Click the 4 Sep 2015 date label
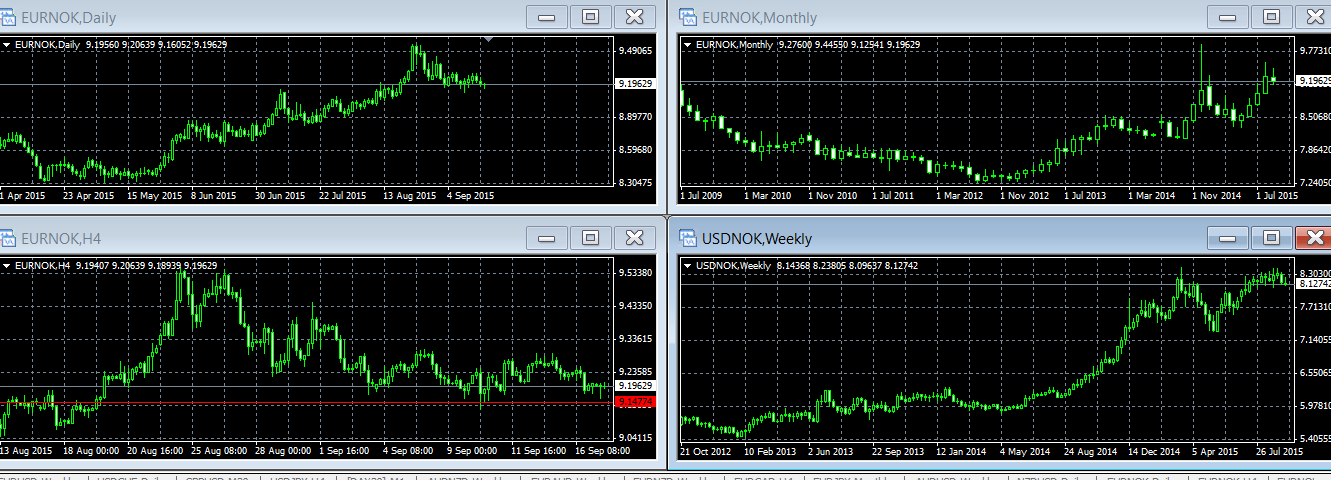This screenshot has height=480, width=1331. click(471, 196)
